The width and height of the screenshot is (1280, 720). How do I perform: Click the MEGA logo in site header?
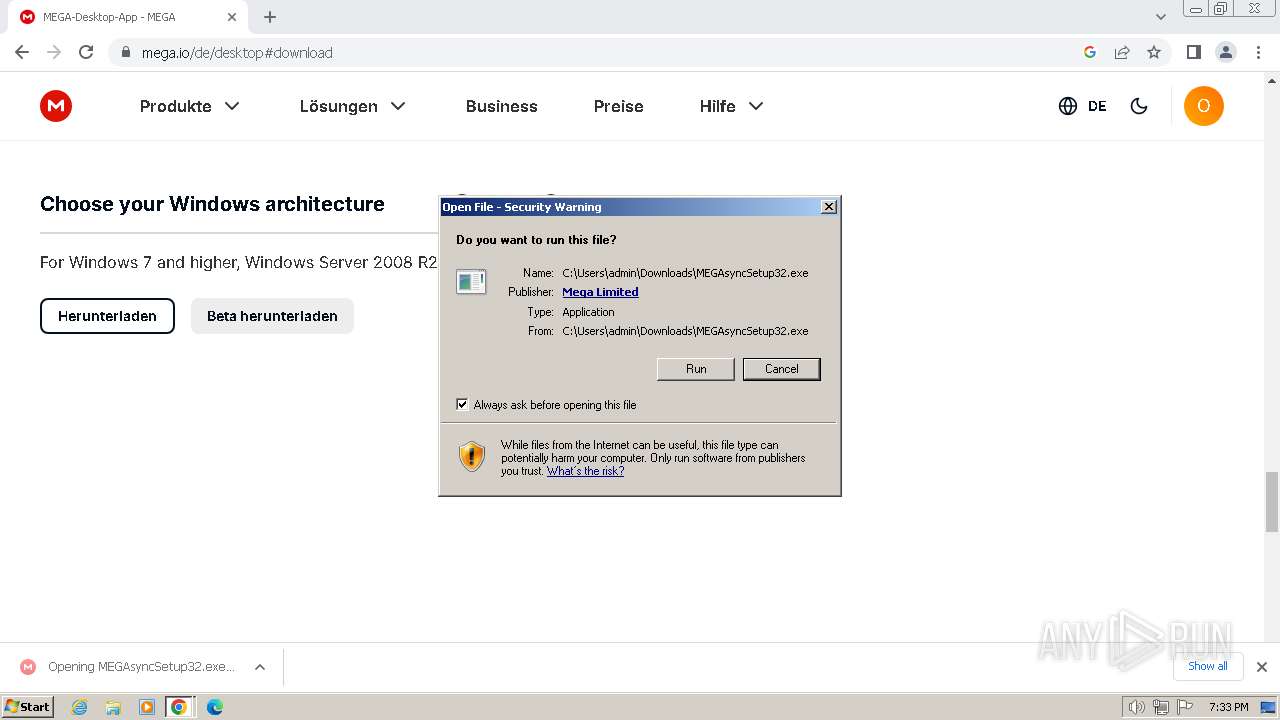(56, 106)
